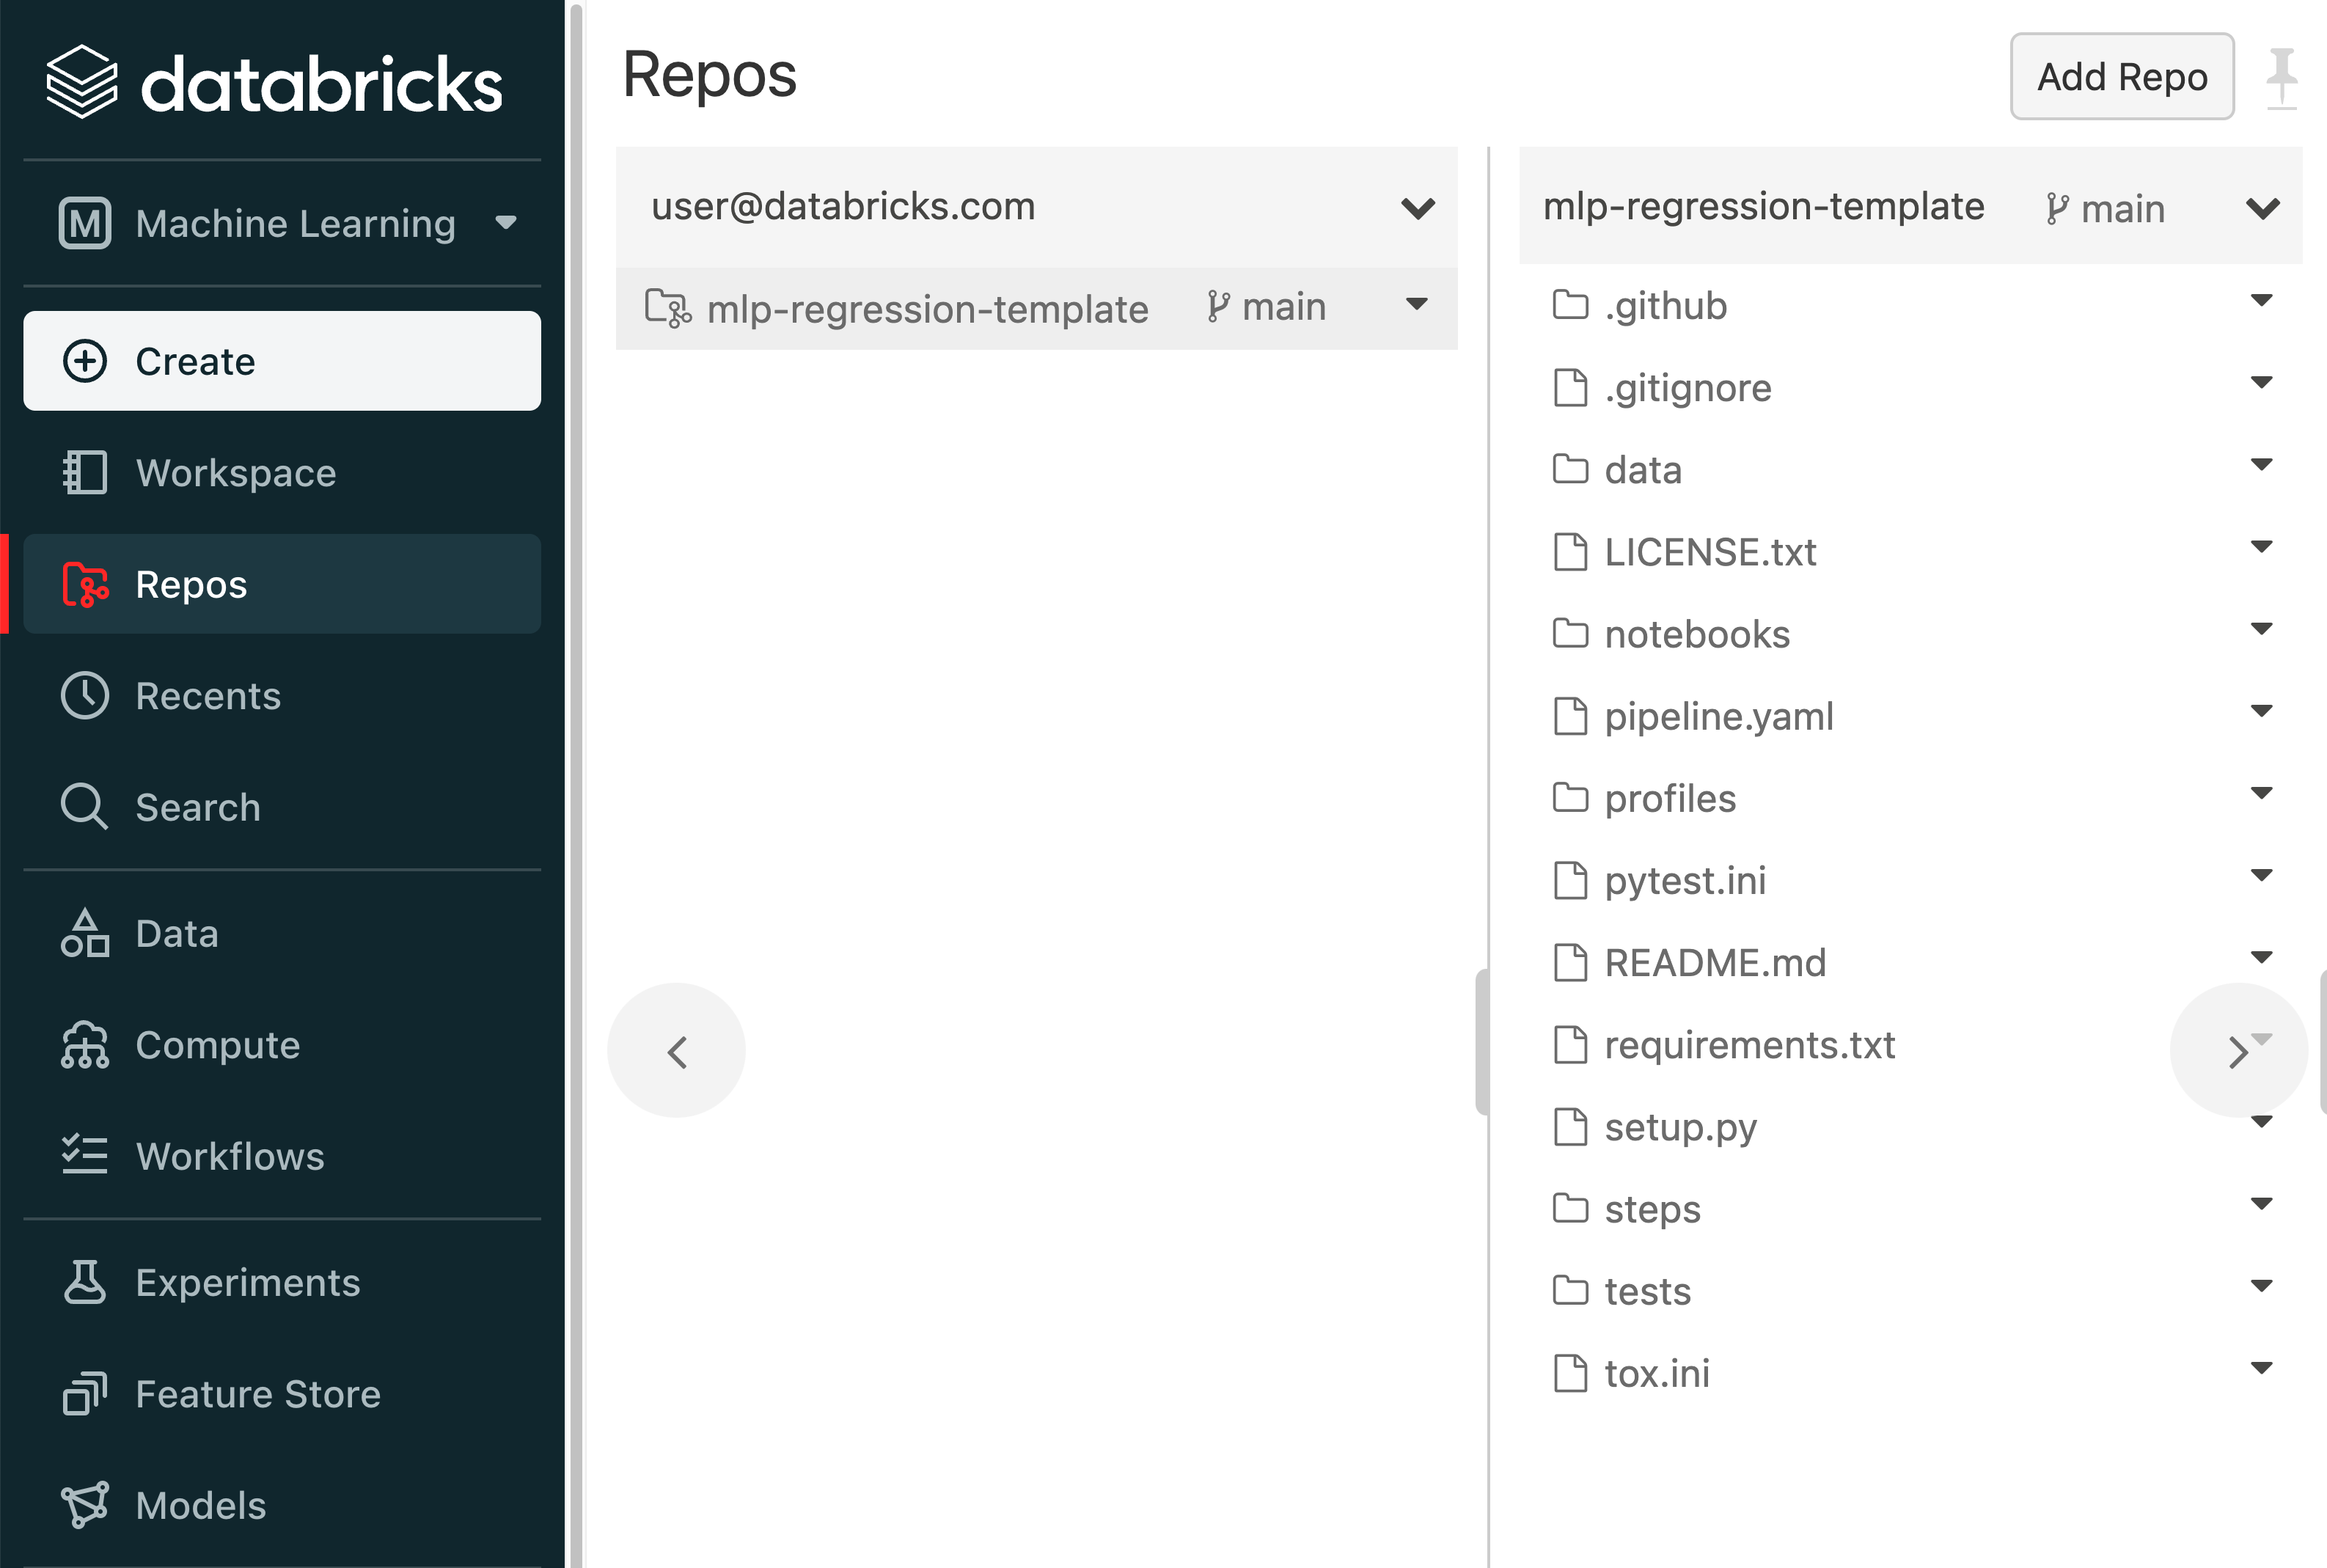2327x1568 pixels.
Task: Open the dropdown arrow for .gitignore
Action: pyautogui.click(x=2261, y=382)
